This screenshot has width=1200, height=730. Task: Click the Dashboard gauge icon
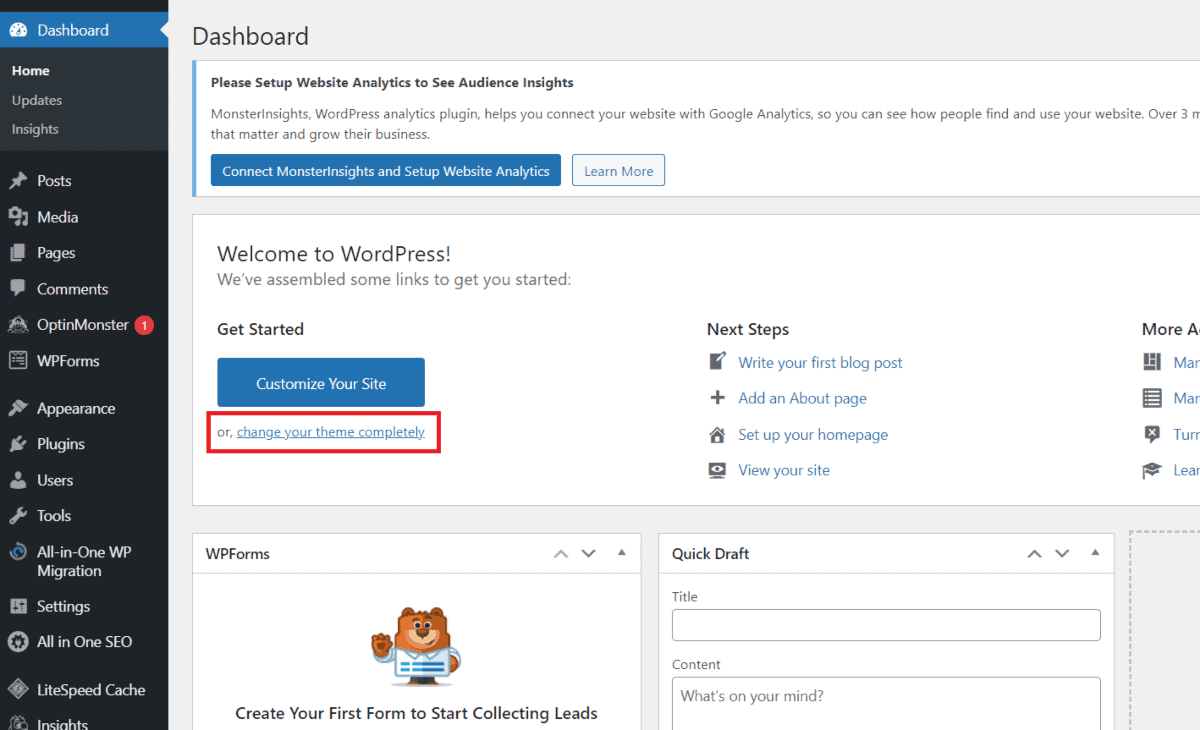(x=18, y=30)
